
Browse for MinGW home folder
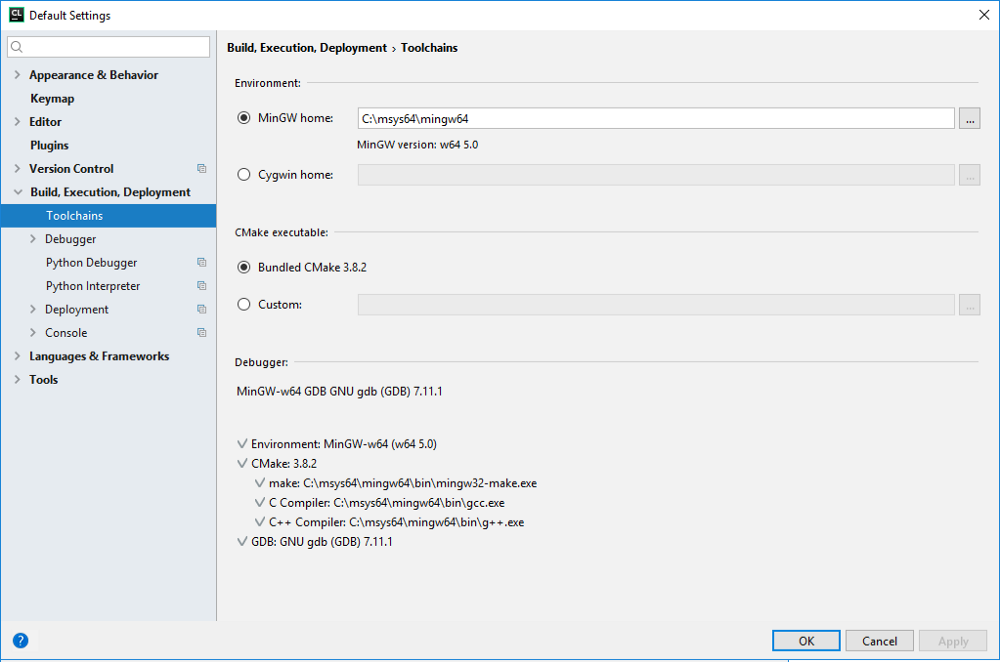[968, 118]
